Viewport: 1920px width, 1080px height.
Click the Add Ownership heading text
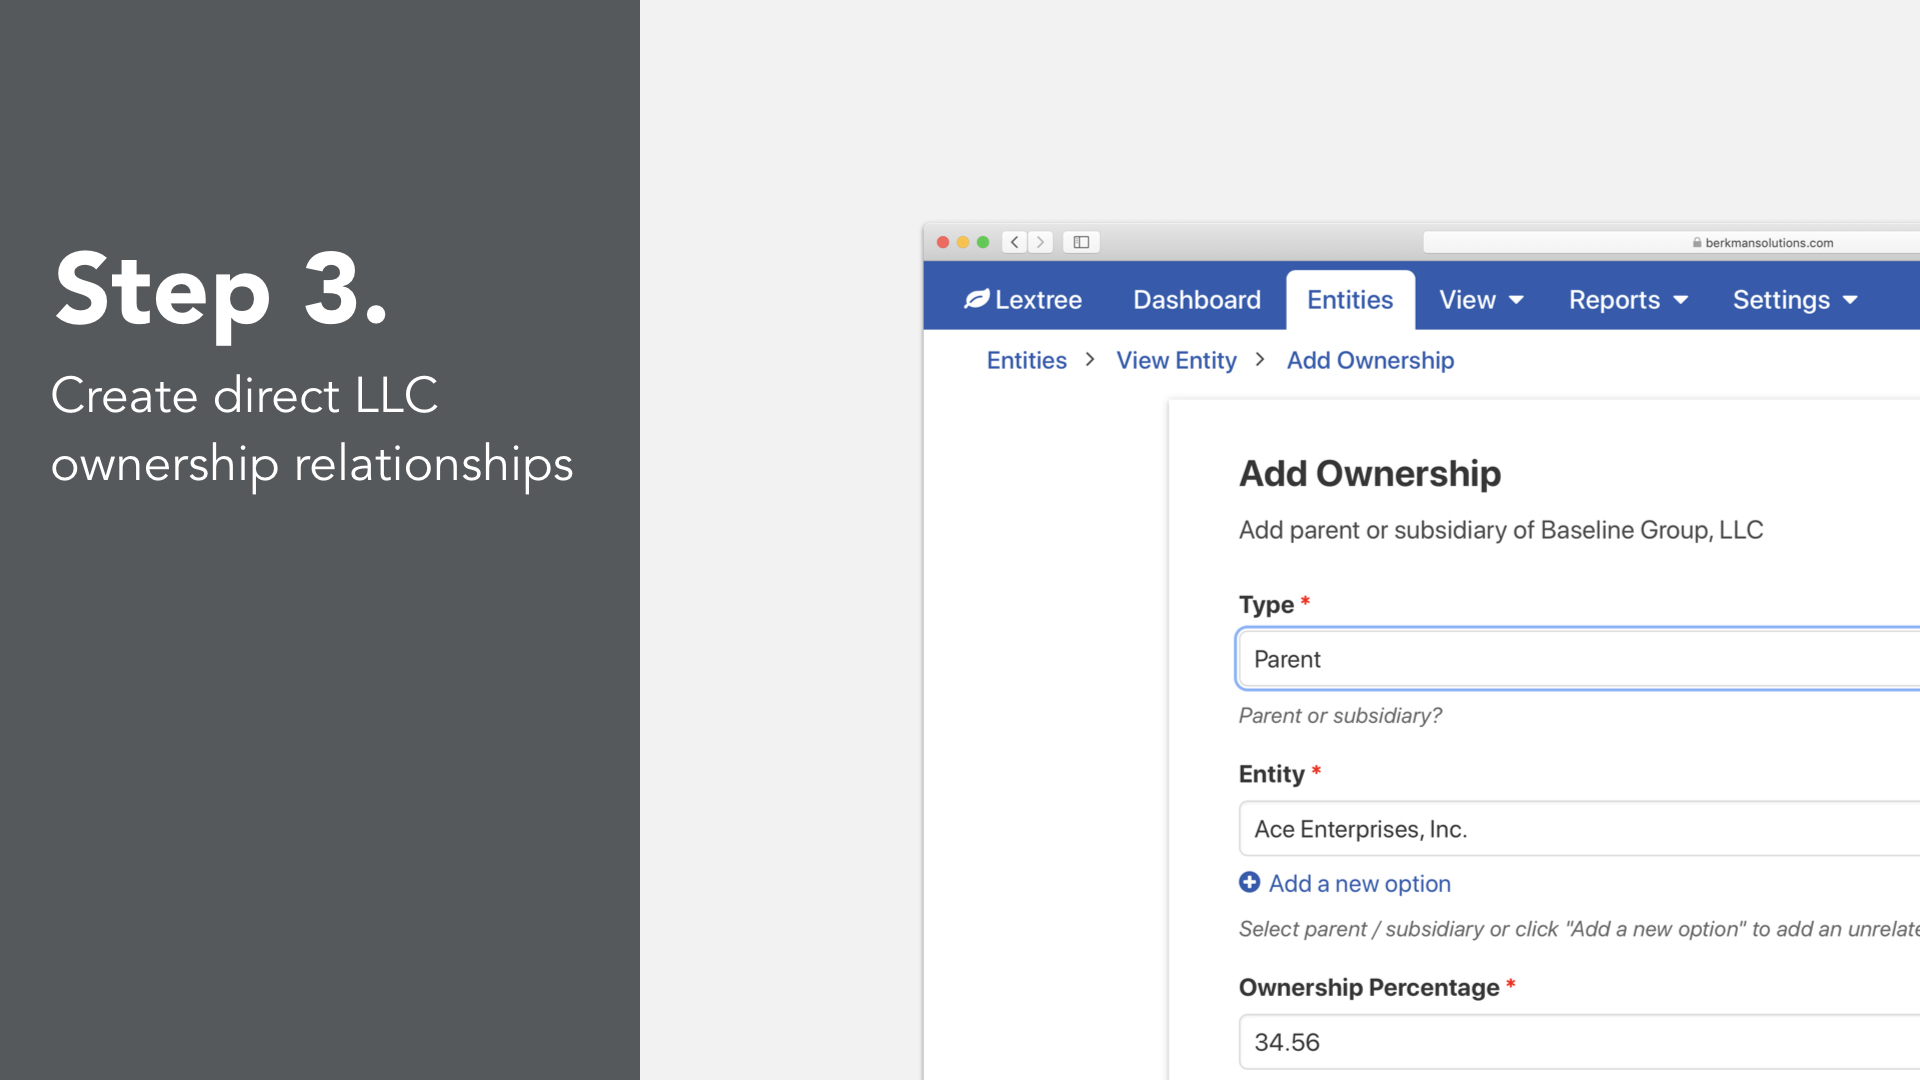pyautogui.click(x=1369, y=473)
